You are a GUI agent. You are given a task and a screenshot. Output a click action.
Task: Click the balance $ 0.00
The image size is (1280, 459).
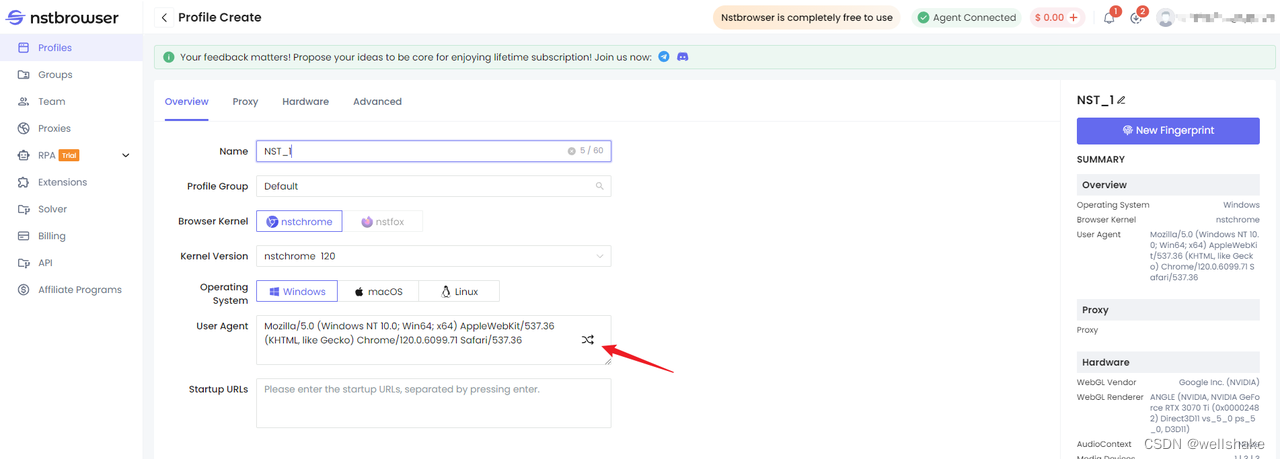pyautogui.click(x=1049, y=17)
